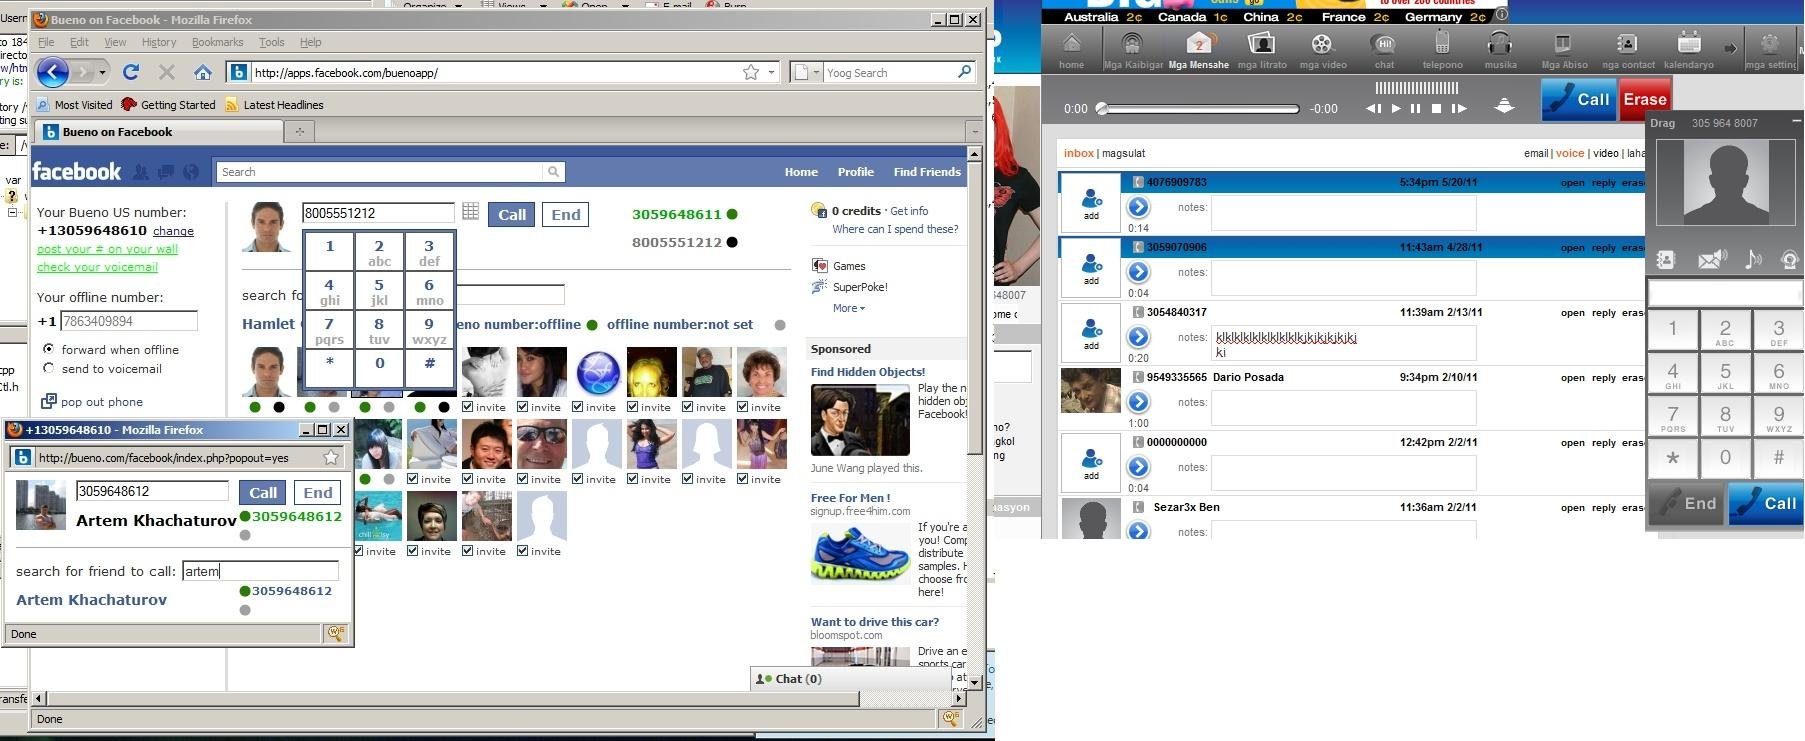Switch to the email message filter
Viewport: 1805px width, 741px height.
click(1536, 153)
